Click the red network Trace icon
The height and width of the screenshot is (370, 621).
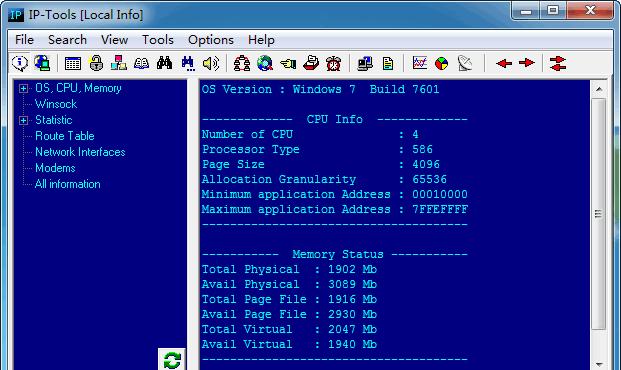[242, 63]
